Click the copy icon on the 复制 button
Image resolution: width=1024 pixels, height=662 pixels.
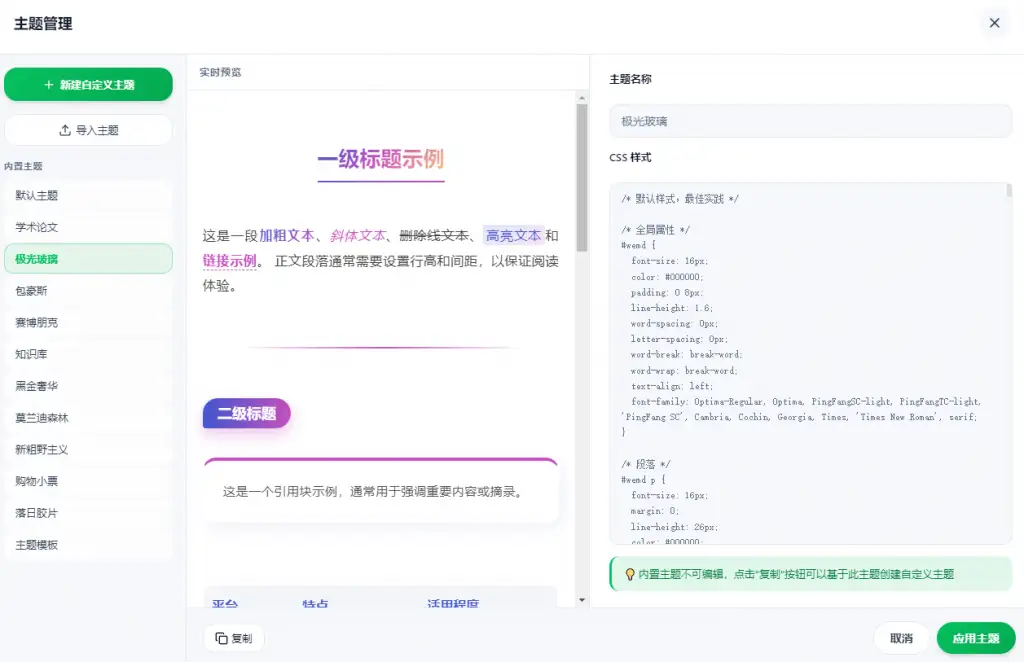[221, 638]
